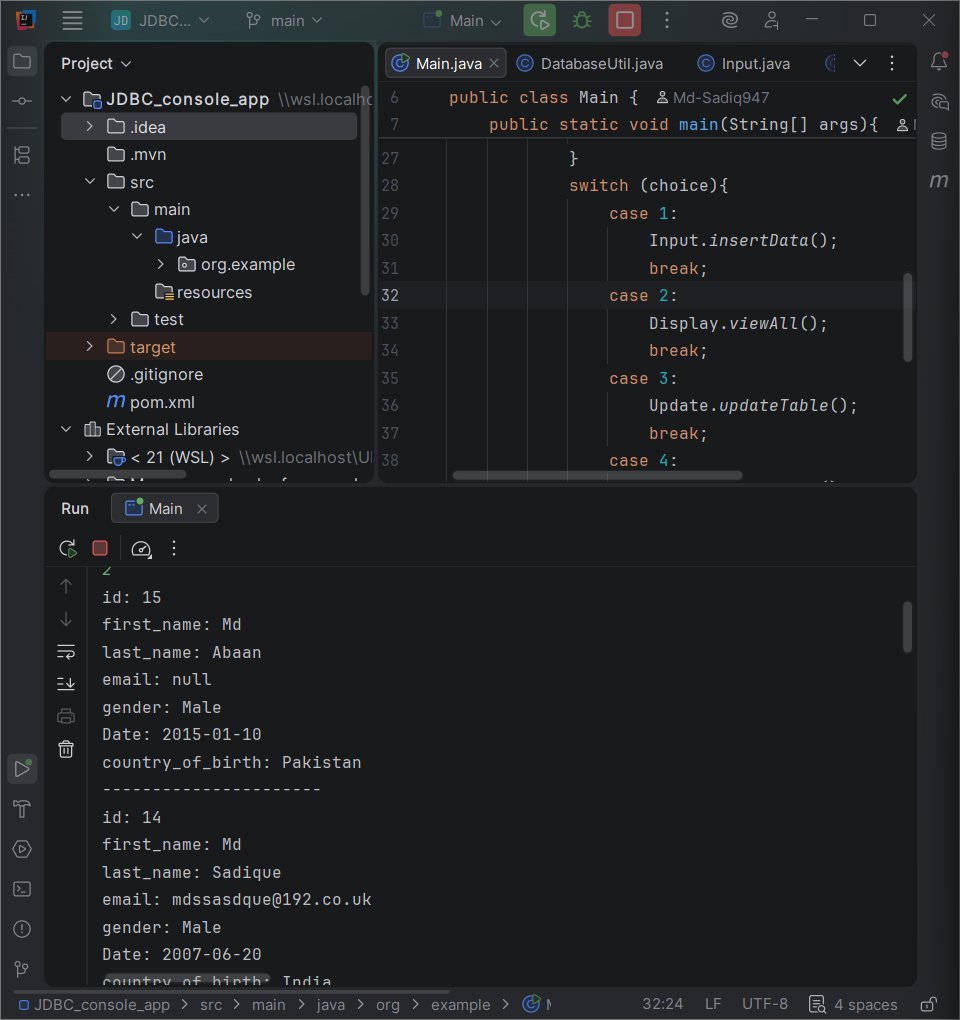Open the AI chat tool window on right bar
This screenshot has width=960, height=1020.
click(939, 101)
